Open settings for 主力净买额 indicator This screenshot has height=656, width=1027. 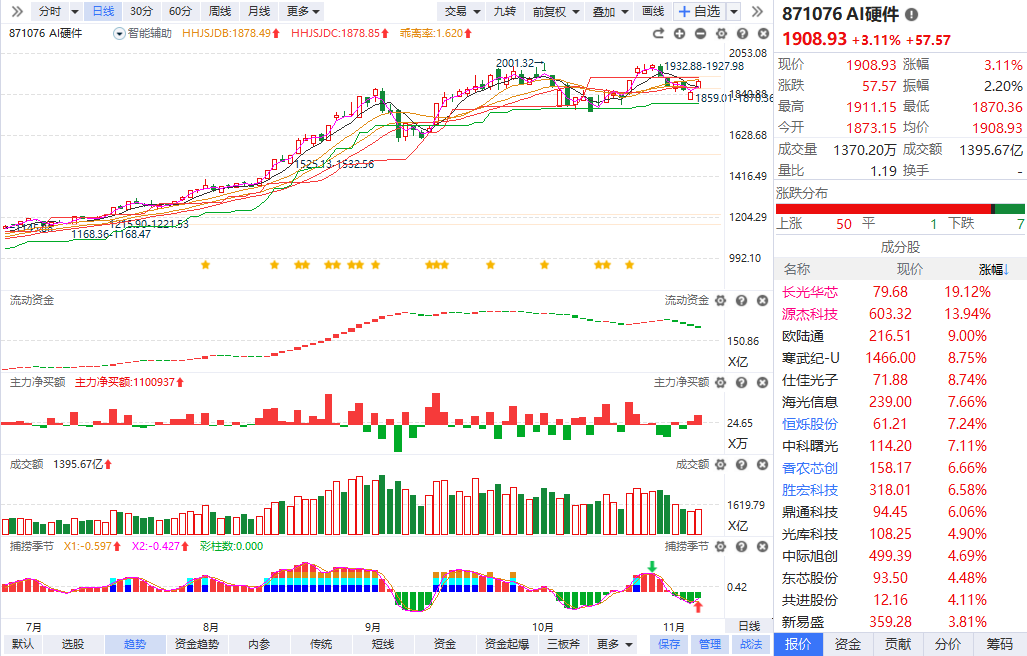[x=722, y=382]
